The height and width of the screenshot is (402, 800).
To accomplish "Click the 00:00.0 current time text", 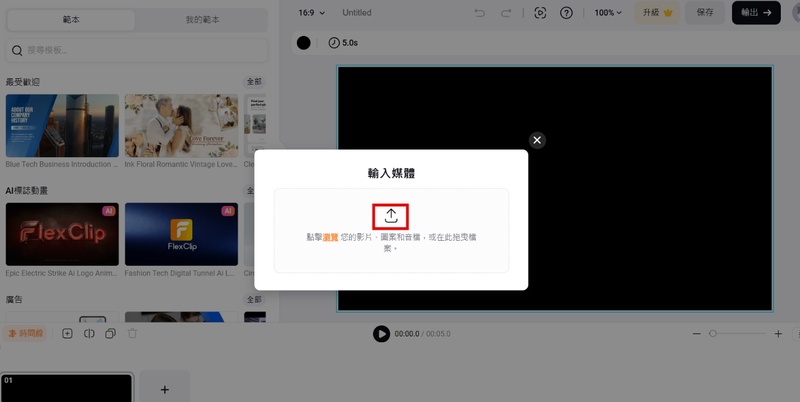I will click(x=407, y=334).
